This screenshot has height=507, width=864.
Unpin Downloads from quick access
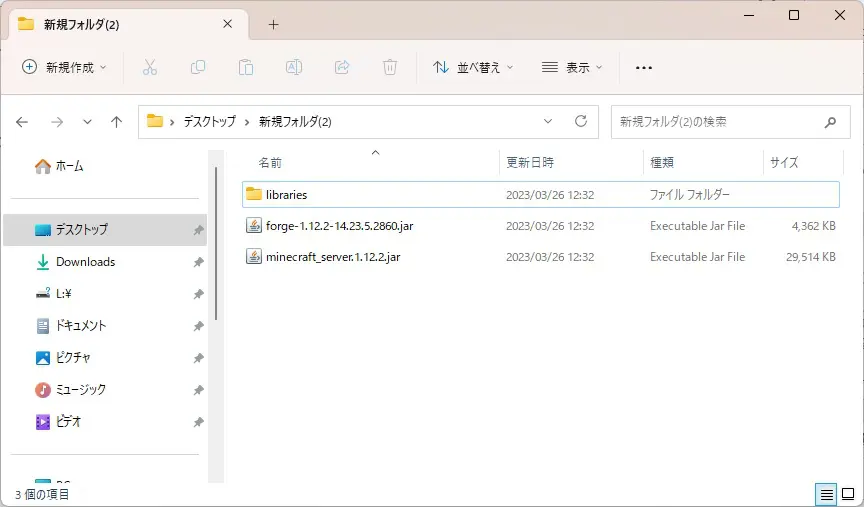tap(198, 262)
